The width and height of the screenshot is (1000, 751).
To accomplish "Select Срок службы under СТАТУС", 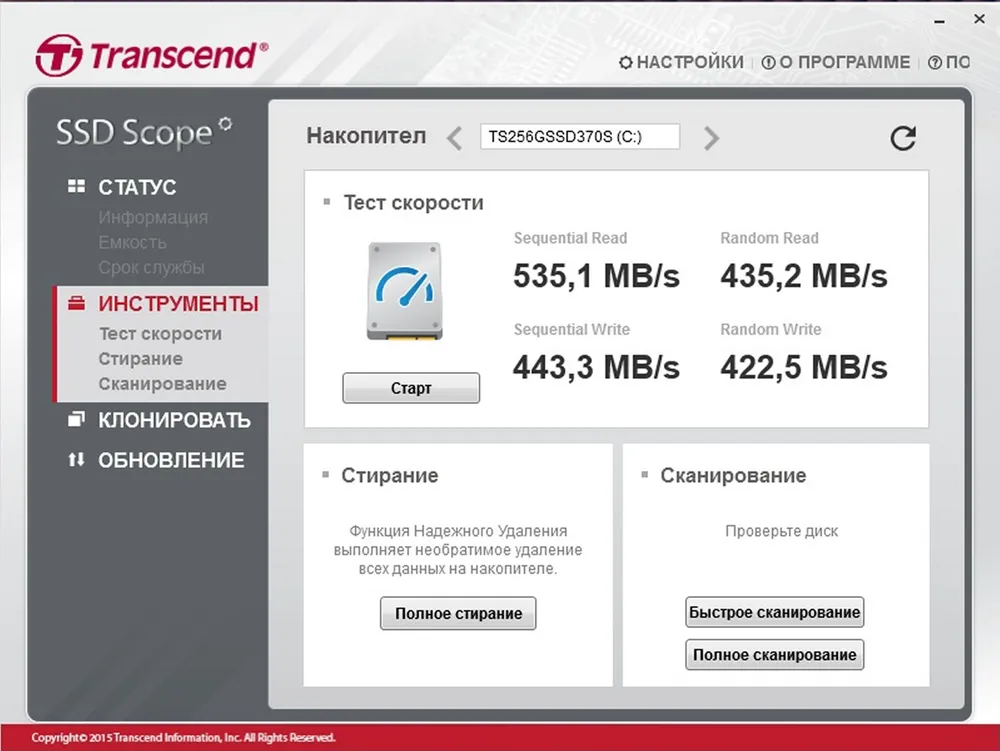I will coord(151,267).
